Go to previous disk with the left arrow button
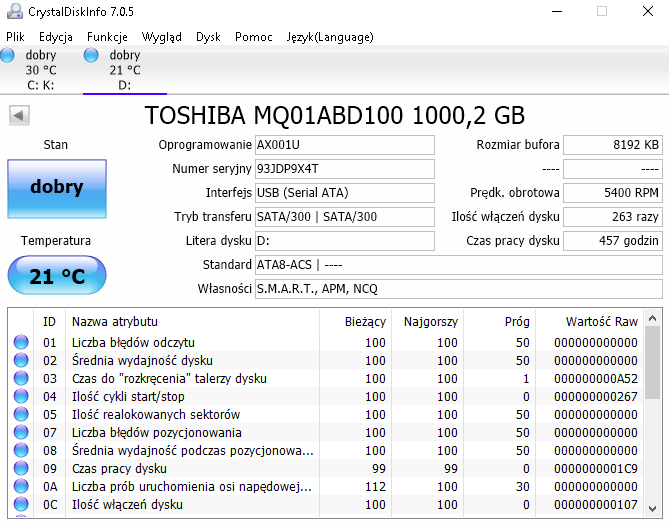This screenshot has width=669, height=523. (19, 116)
